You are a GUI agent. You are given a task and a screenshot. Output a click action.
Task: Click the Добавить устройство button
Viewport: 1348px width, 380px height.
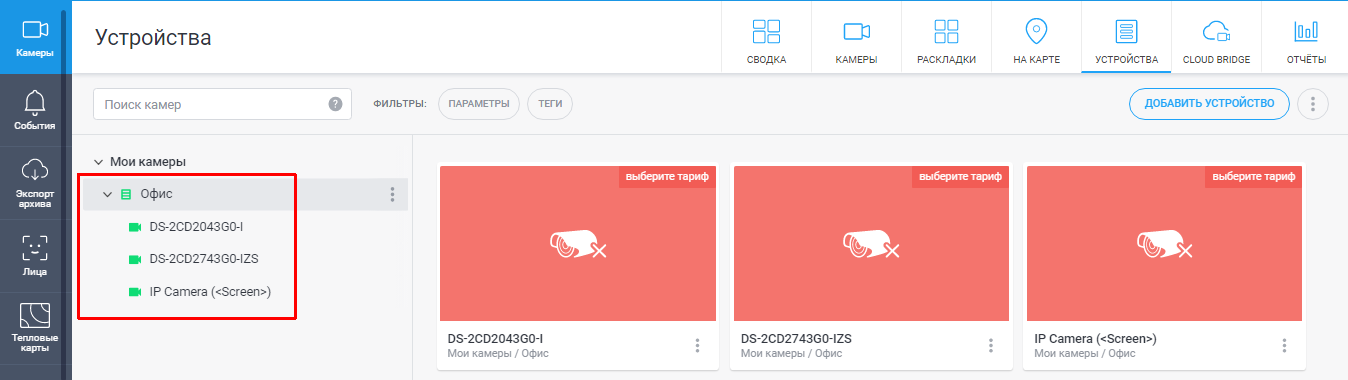(1209, 104)
